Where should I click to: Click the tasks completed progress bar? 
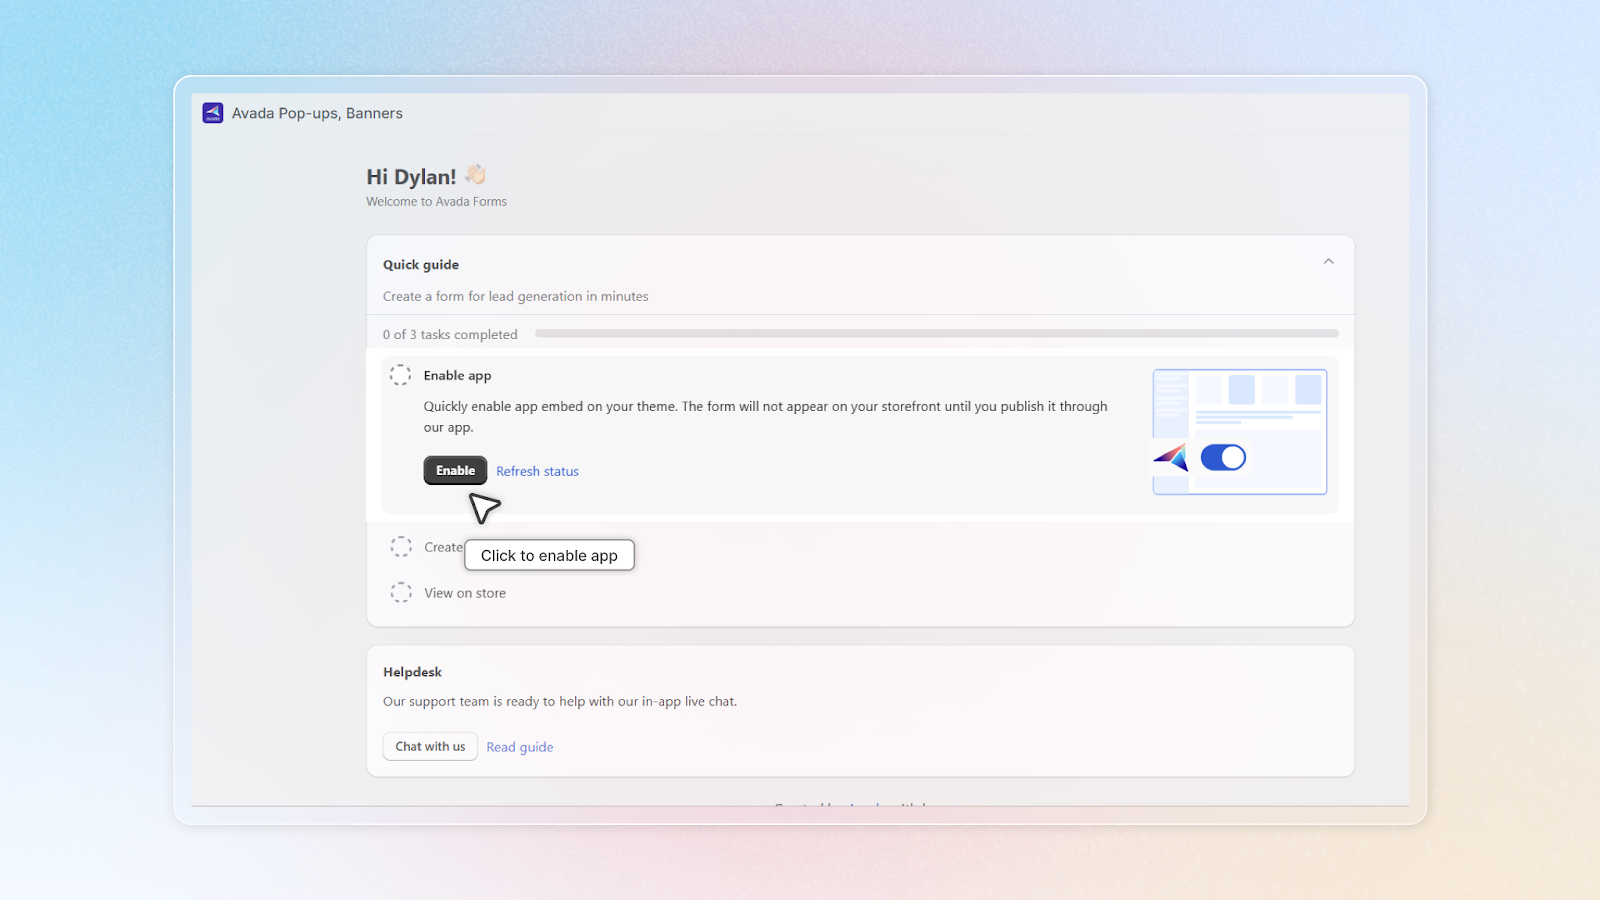coord(937,334)
